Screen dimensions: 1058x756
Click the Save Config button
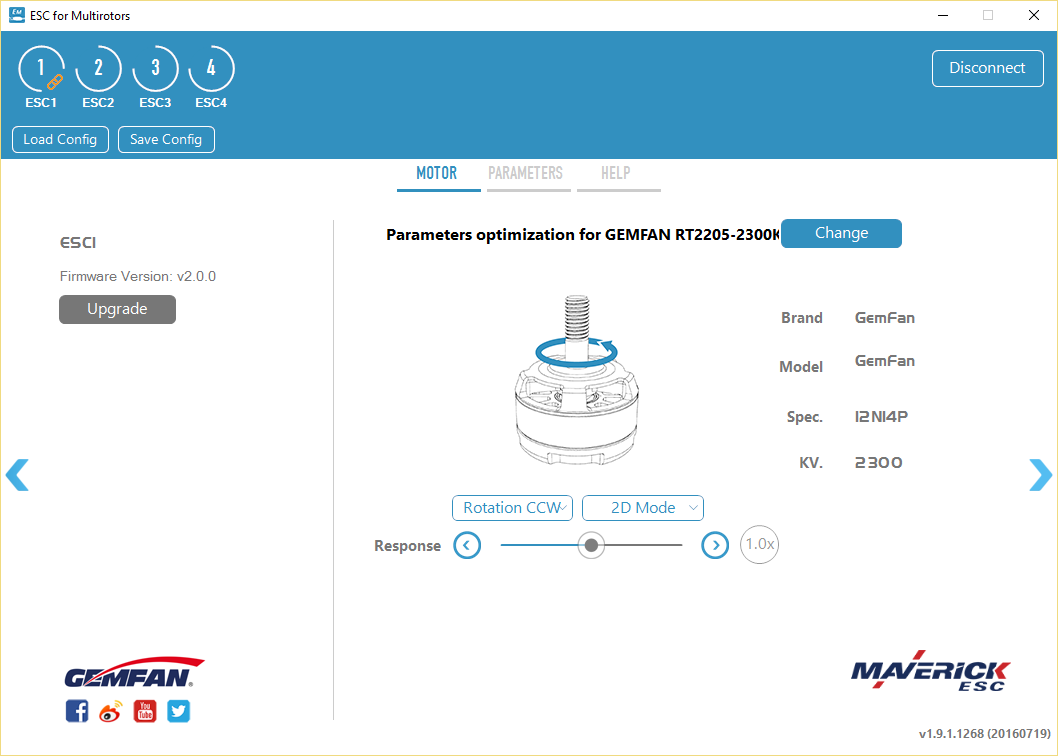[x=166, y=139]
